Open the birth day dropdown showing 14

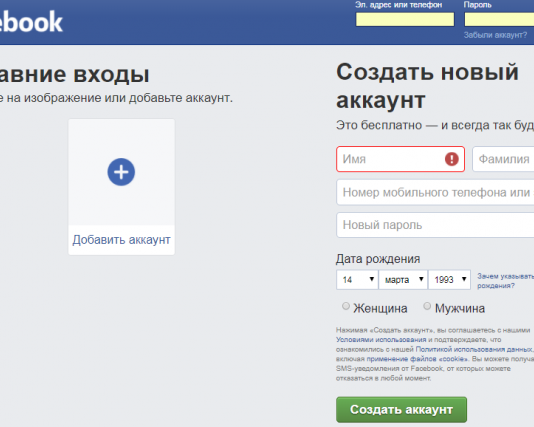[x=357, y=280]
